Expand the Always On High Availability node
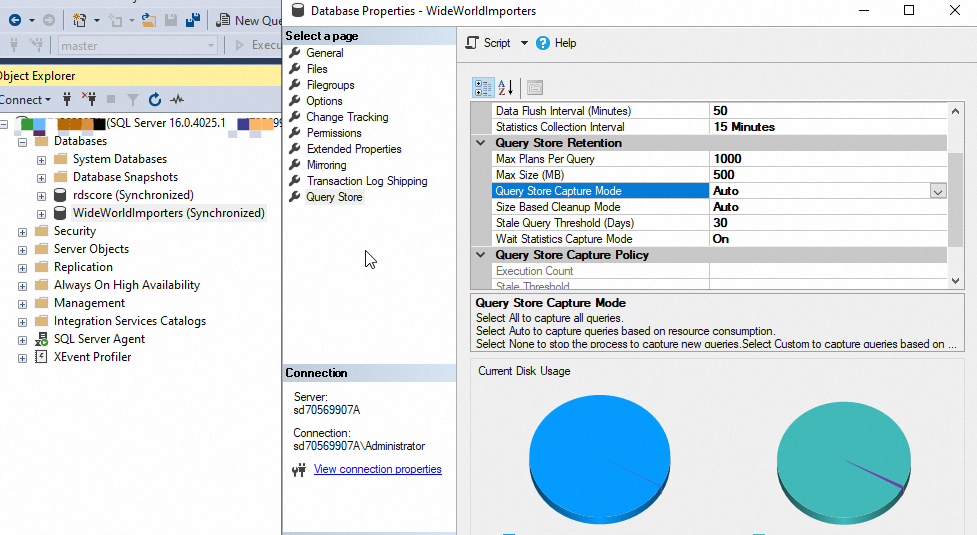Viewport: 977px width, 535px height. pos(22,286)
